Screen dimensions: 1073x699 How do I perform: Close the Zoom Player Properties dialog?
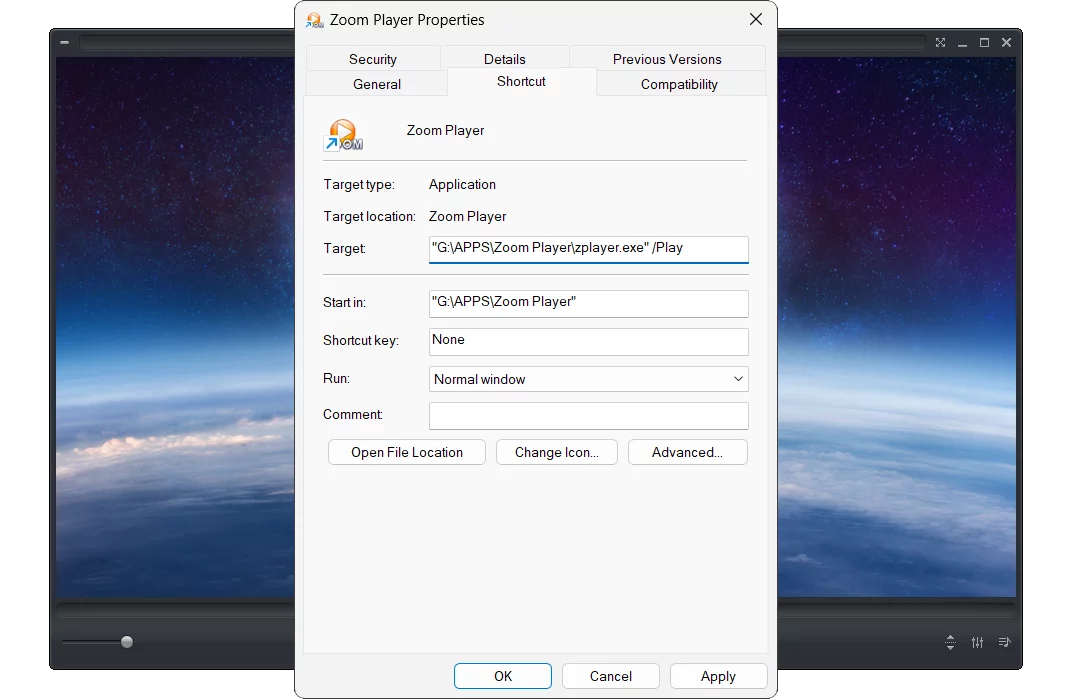point(755,19)
